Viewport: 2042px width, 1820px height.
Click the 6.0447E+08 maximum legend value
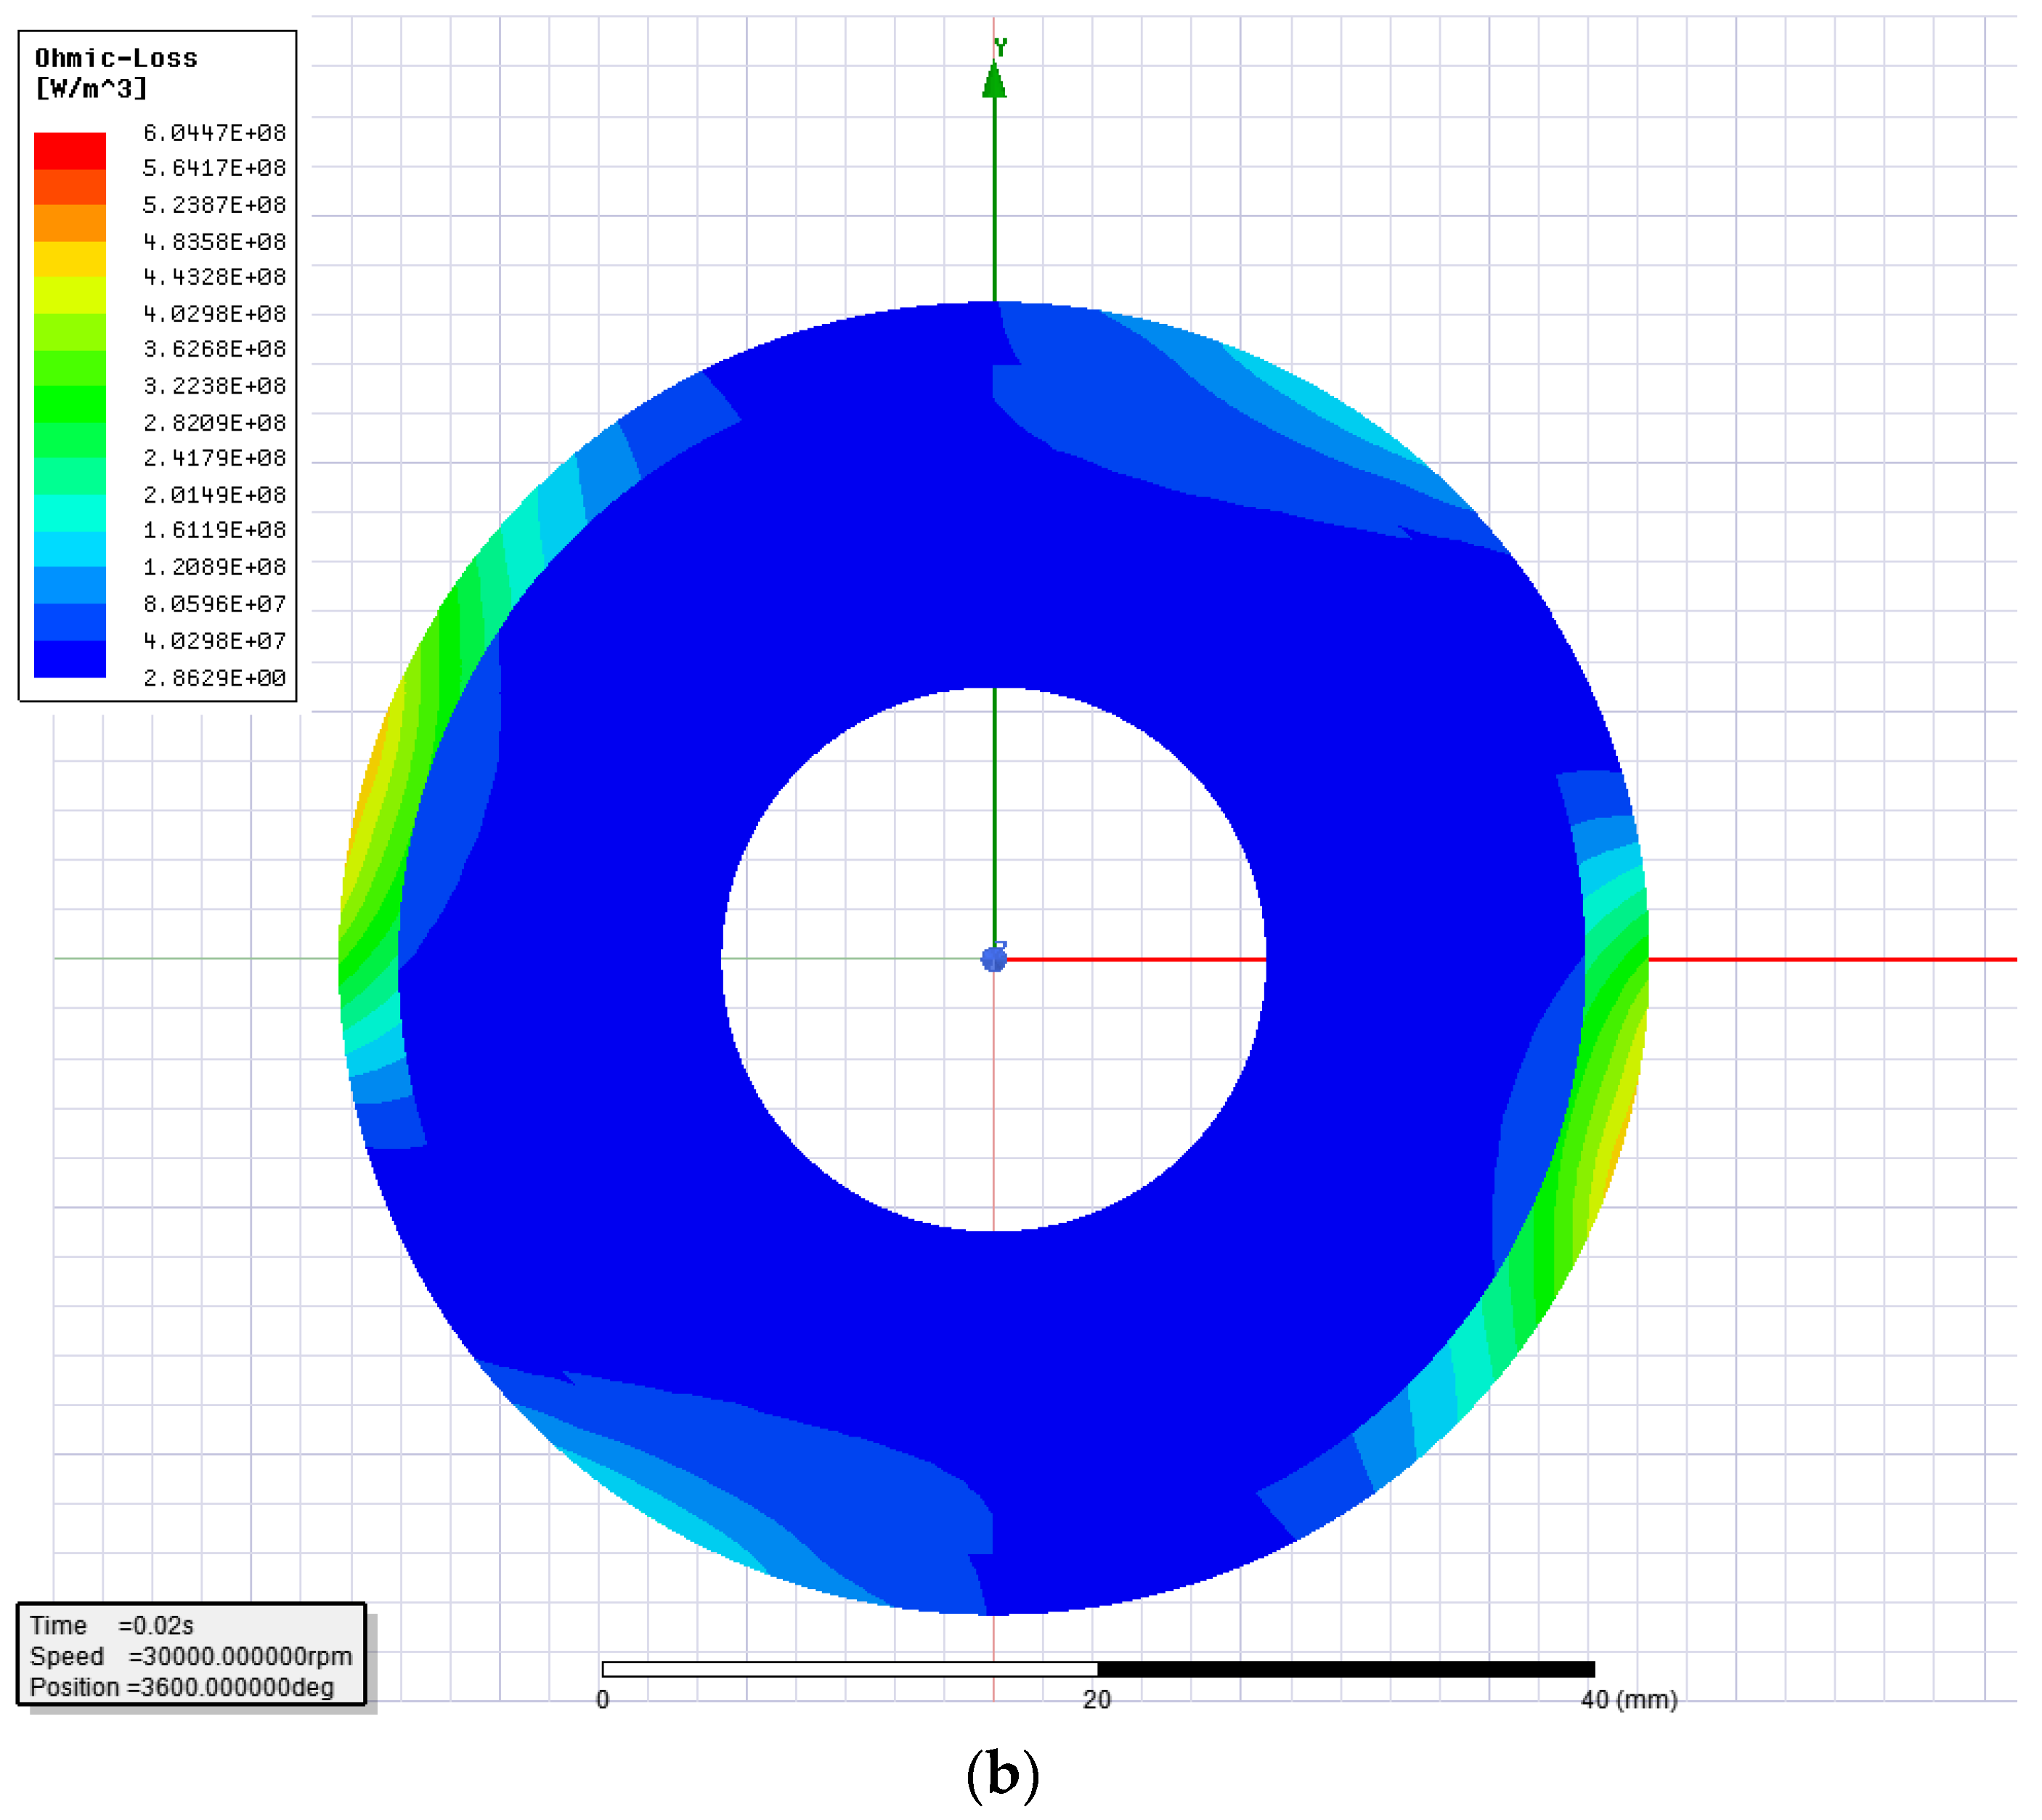coord(214,133)
